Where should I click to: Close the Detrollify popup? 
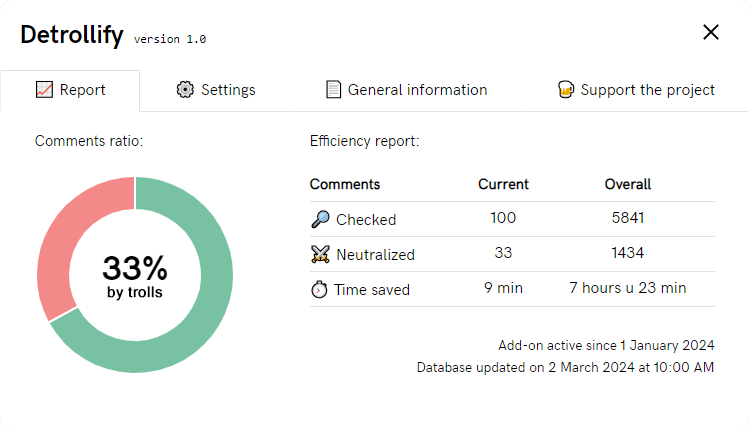[711, 33]
